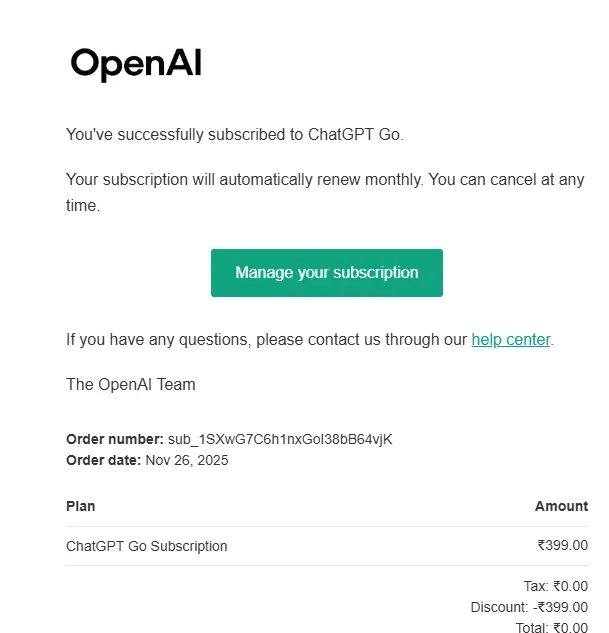Select the order number sub_1SXwG7C6h1nxGoI38bB64vjK

point(280,439)
